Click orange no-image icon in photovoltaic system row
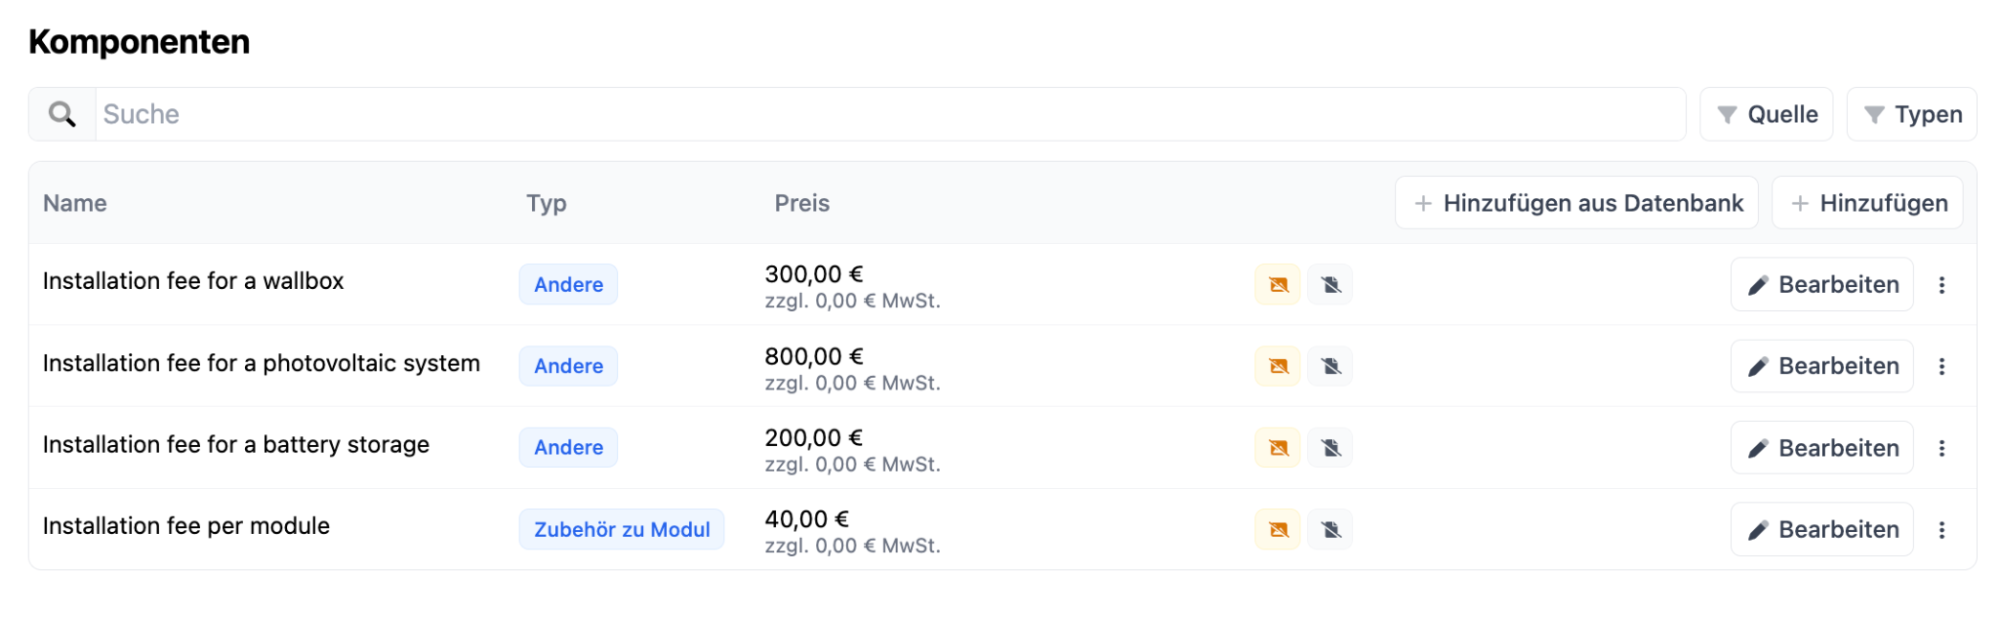 1277,366
